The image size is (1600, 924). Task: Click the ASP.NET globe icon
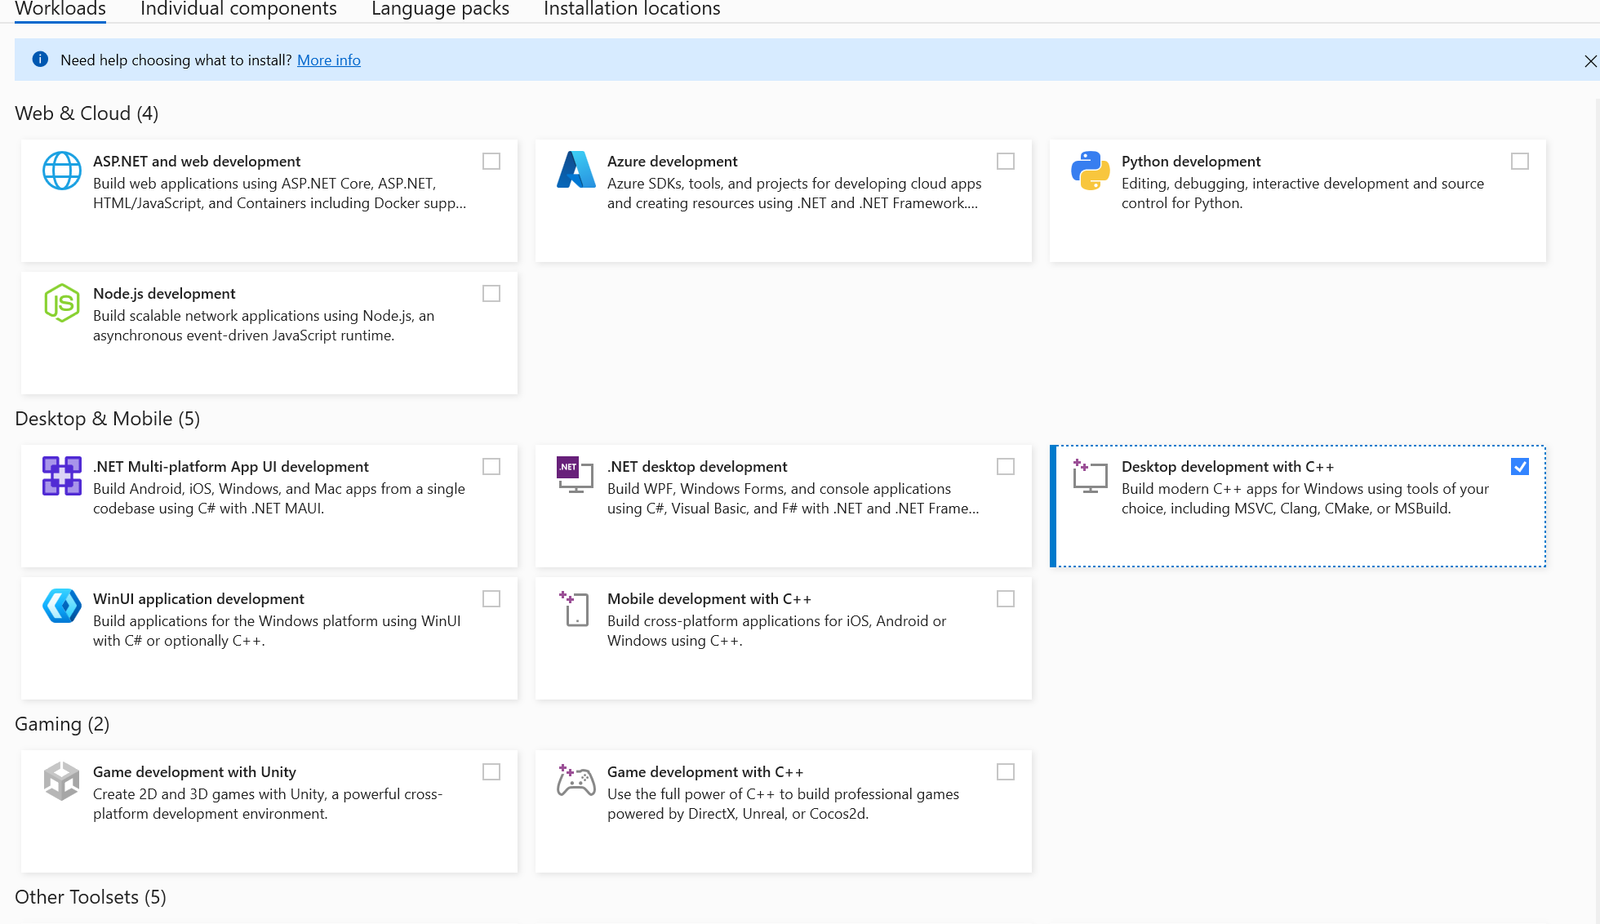tap(62, 171)
